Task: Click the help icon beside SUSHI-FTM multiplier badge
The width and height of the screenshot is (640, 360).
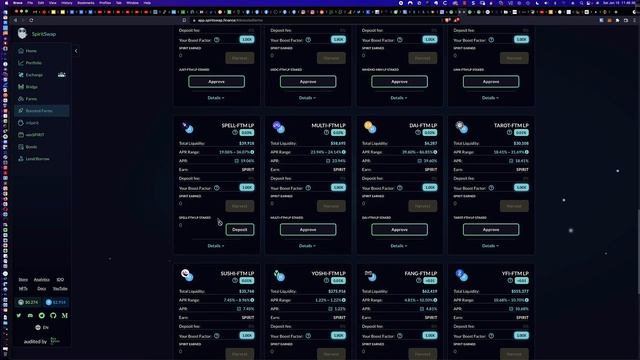Action: pyautogui.click(x=235, y=280)
